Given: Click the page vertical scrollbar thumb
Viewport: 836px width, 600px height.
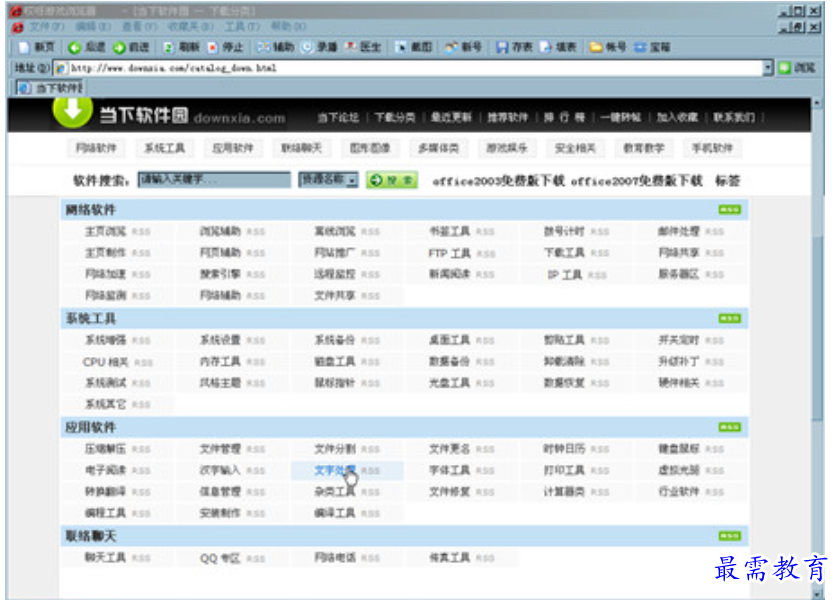Looking at the screenshot, I should pyautogui.click(x=817, y=328).
